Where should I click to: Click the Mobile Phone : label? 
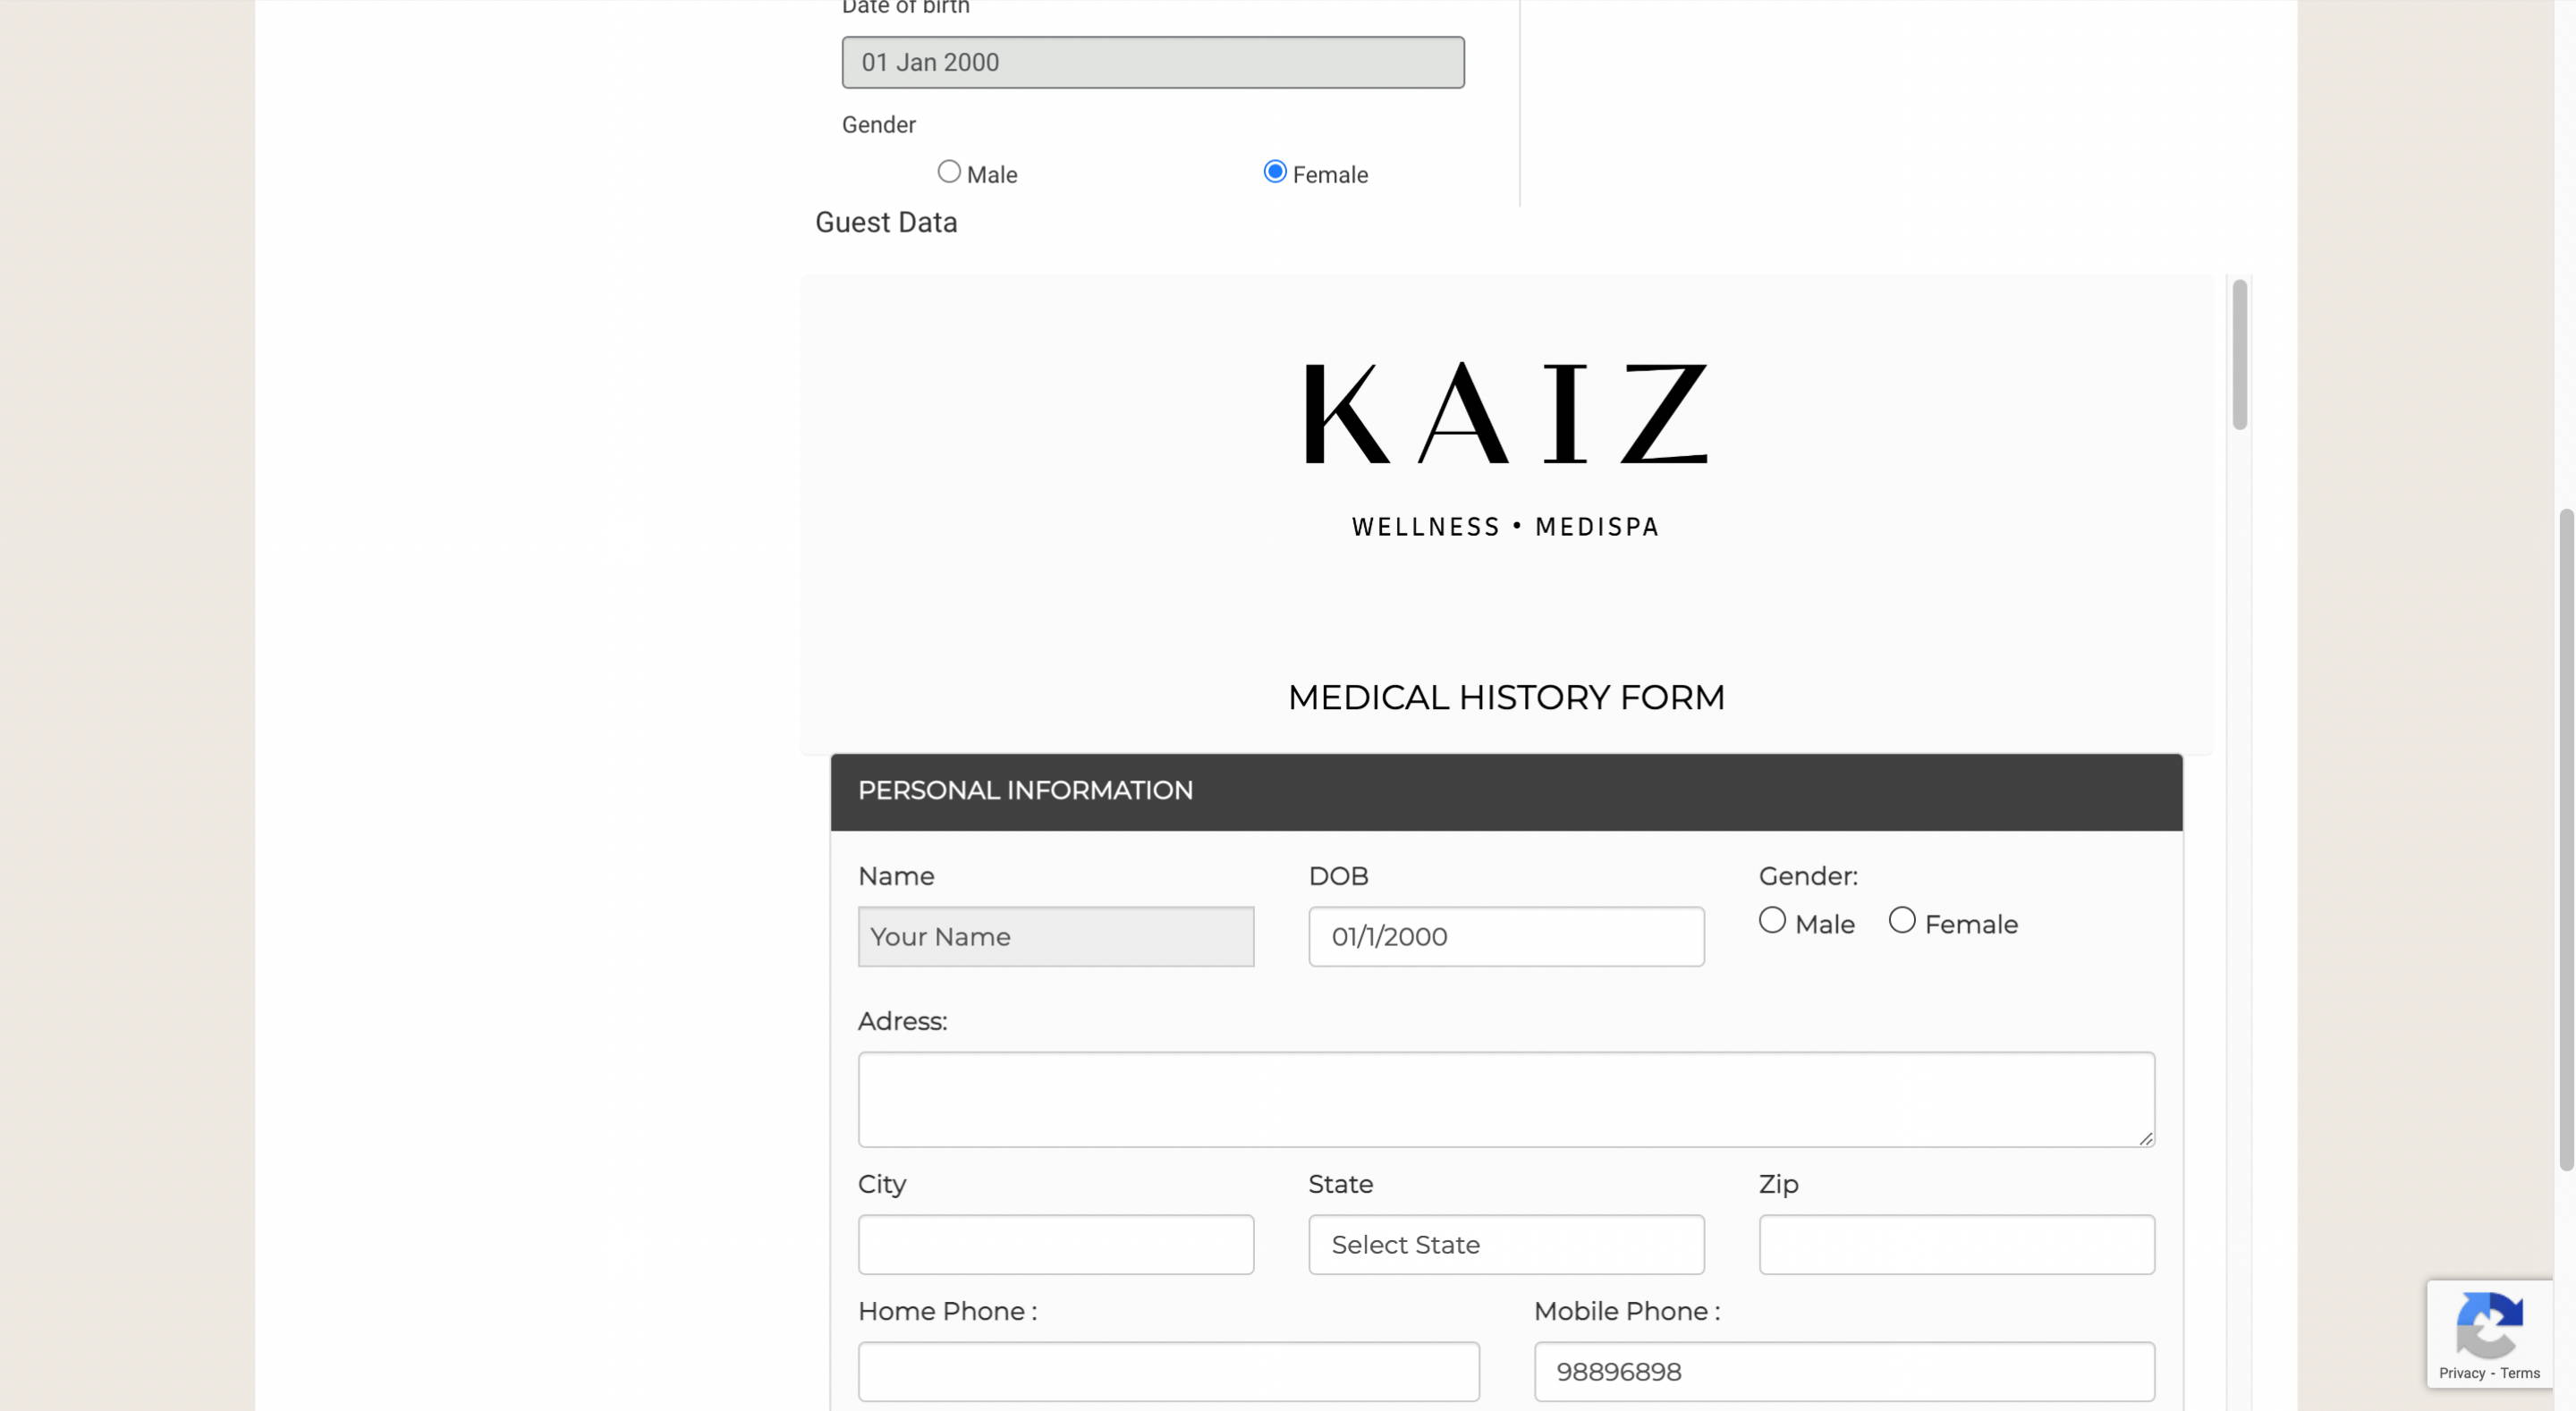[1627, 1311]
